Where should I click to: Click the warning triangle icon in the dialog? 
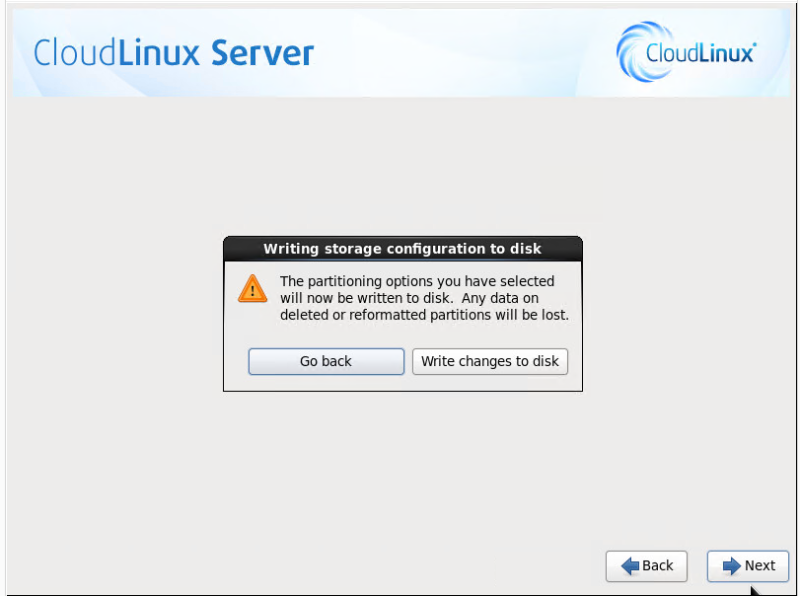pos(252,289)
